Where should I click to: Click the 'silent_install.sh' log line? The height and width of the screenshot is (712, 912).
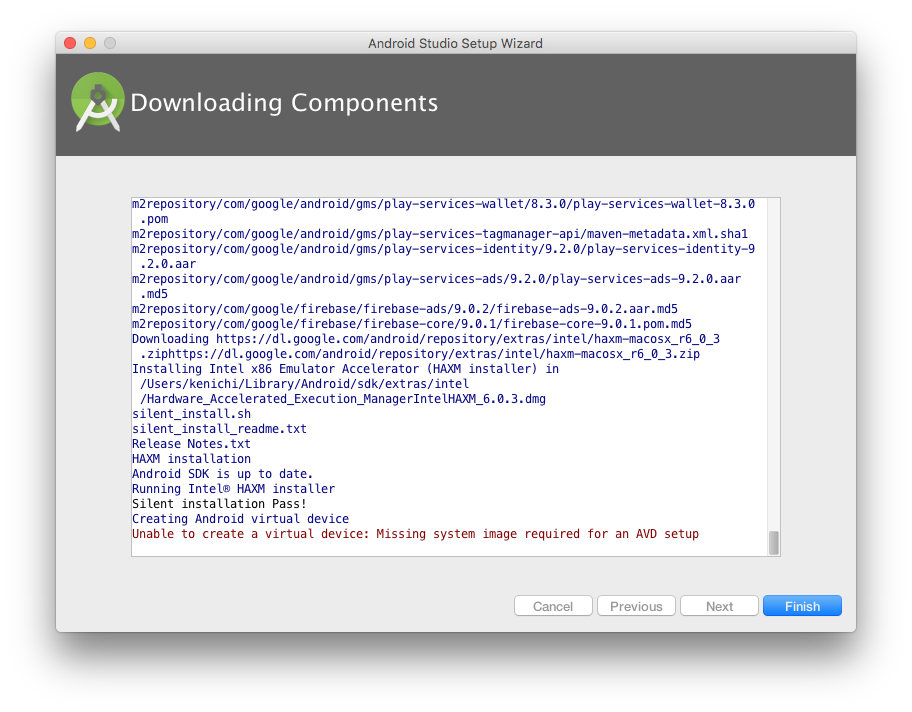[191, 414]
